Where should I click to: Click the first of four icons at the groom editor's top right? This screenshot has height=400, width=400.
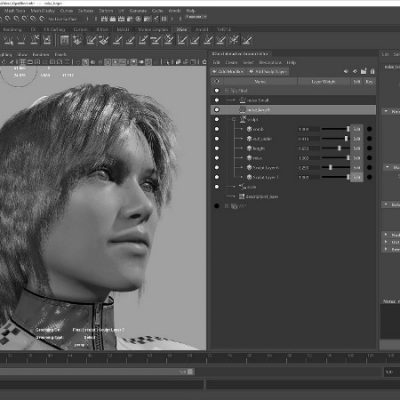click(346, 71)
